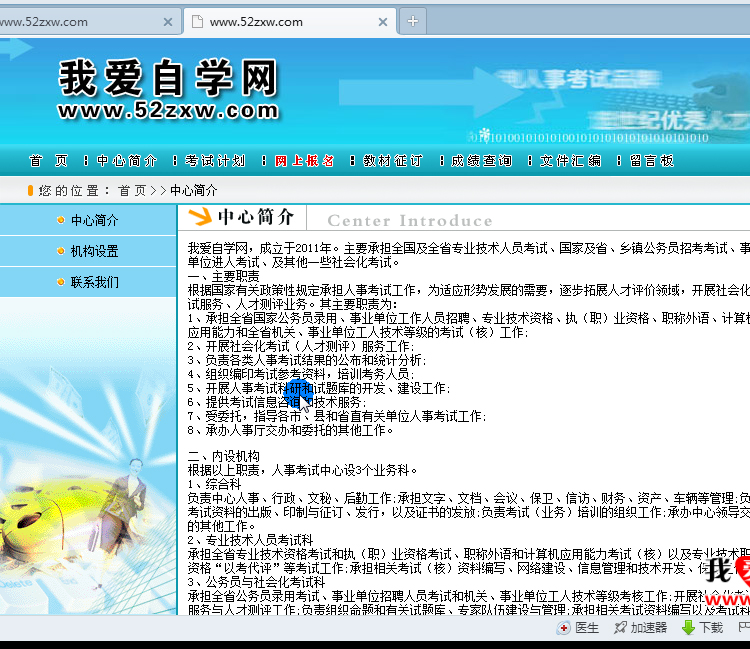
Task: Open 机构设置 in the left sidebar
Action: [x=94, y=251]
